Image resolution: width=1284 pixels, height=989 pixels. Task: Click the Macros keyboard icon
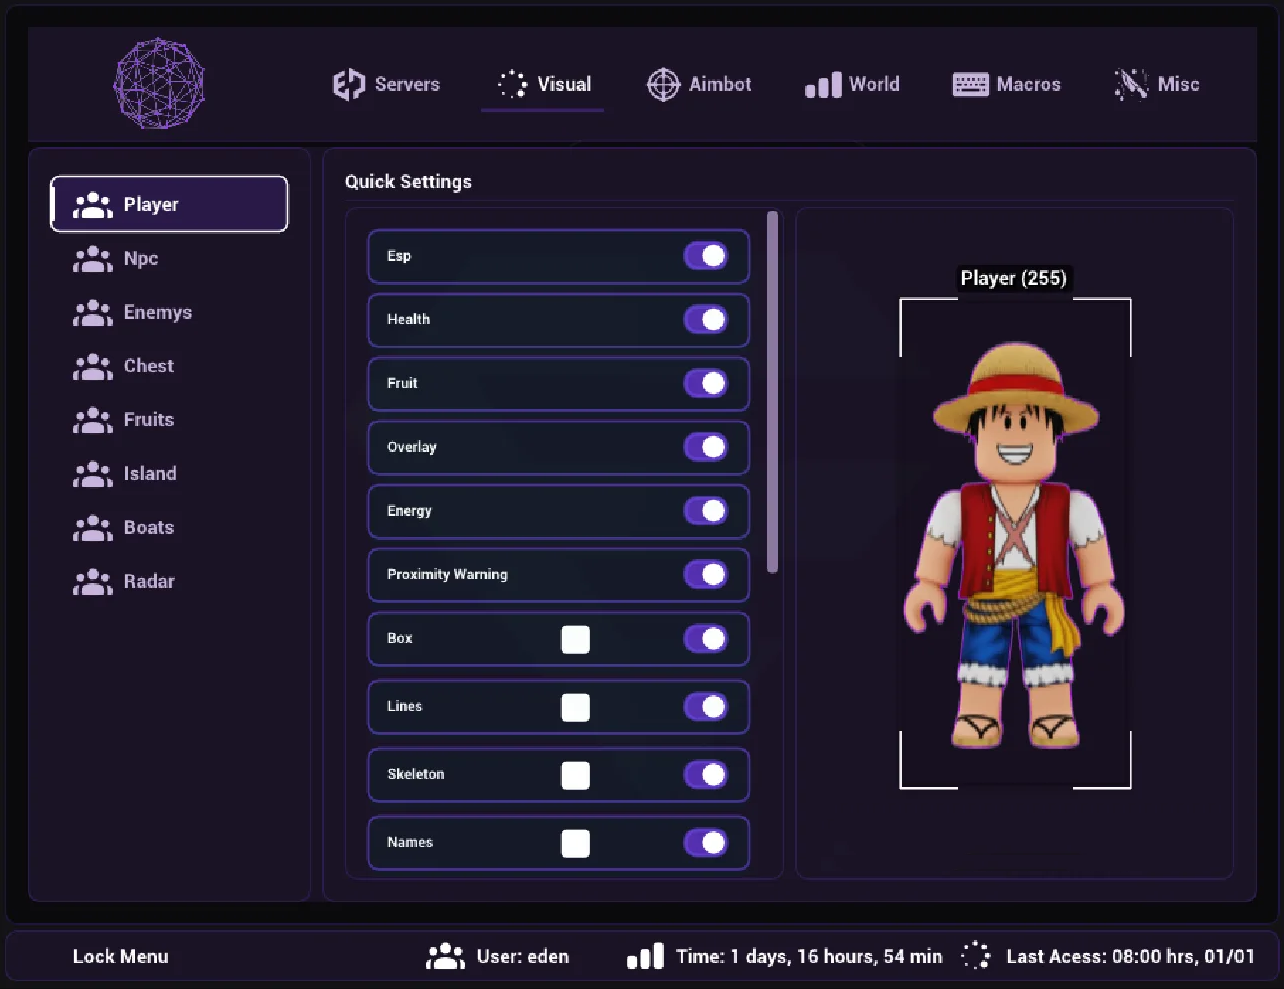970,85
